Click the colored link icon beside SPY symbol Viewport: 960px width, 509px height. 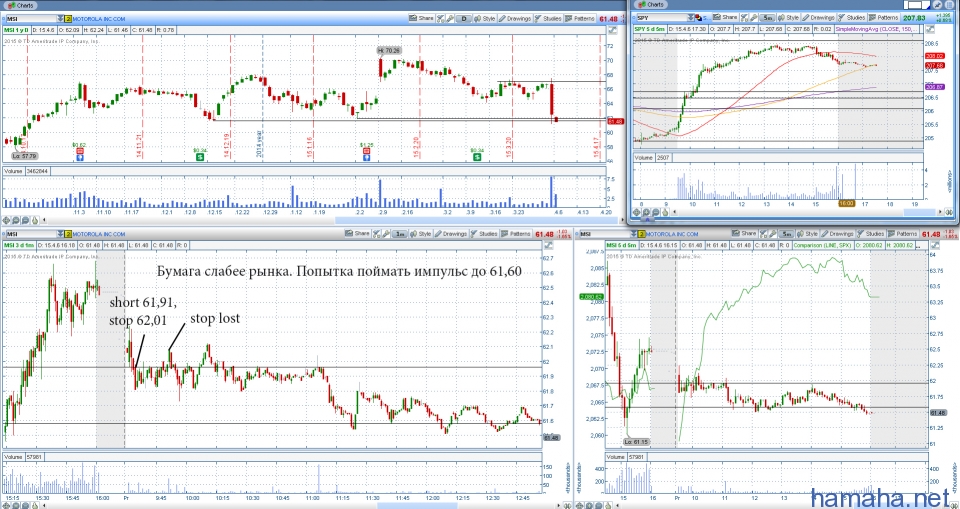pos(699,18)
